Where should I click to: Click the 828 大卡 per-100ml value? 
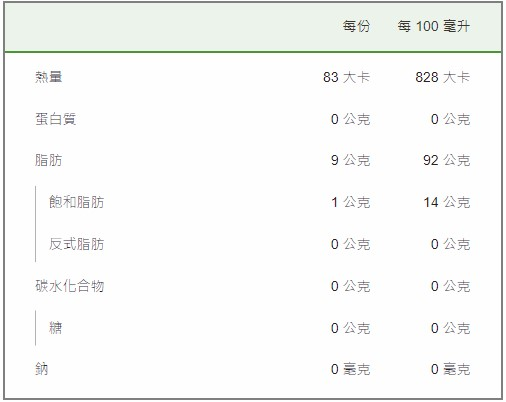[x=442, y=77]
